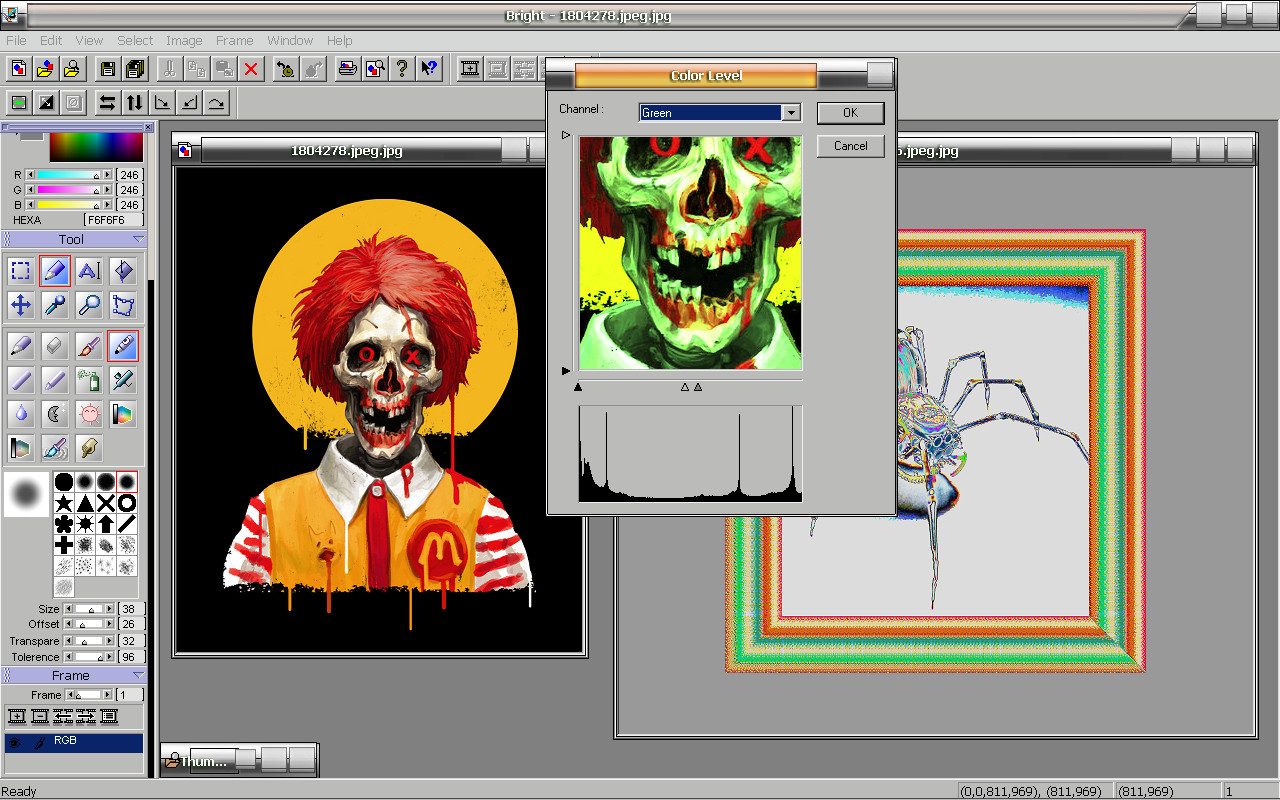Open the Window menu
Screen dimensions: 1280x800
pos(290,41)
